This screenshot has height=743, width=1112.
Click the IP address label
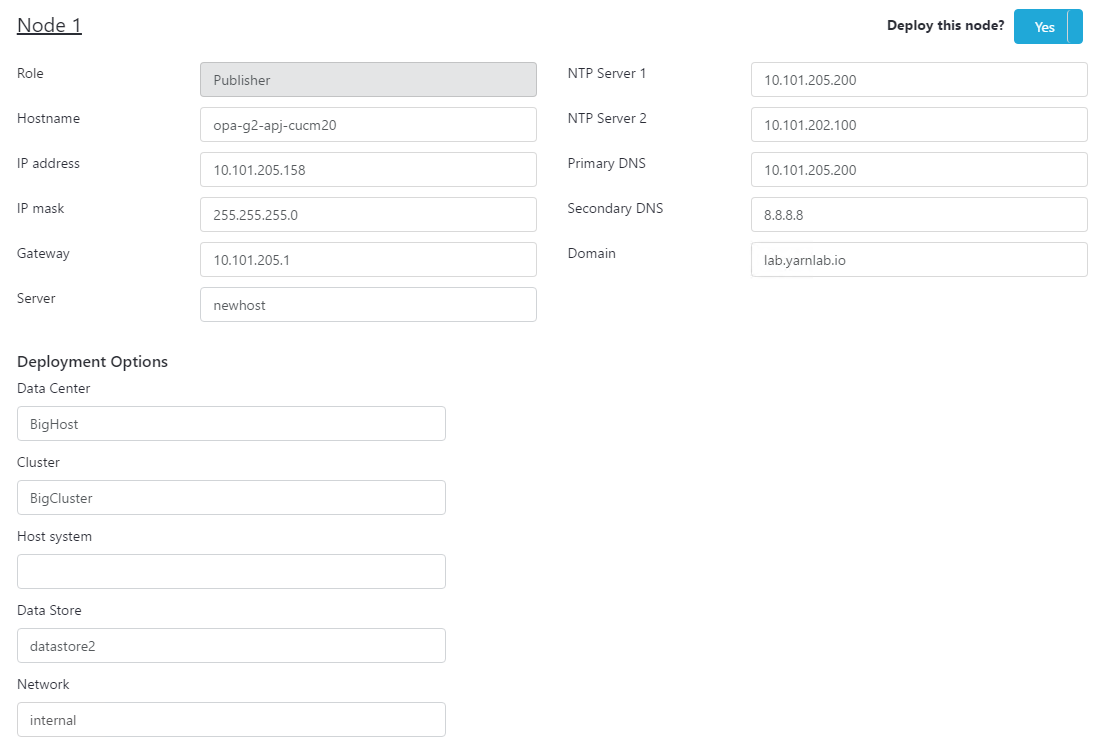point(48,163)
